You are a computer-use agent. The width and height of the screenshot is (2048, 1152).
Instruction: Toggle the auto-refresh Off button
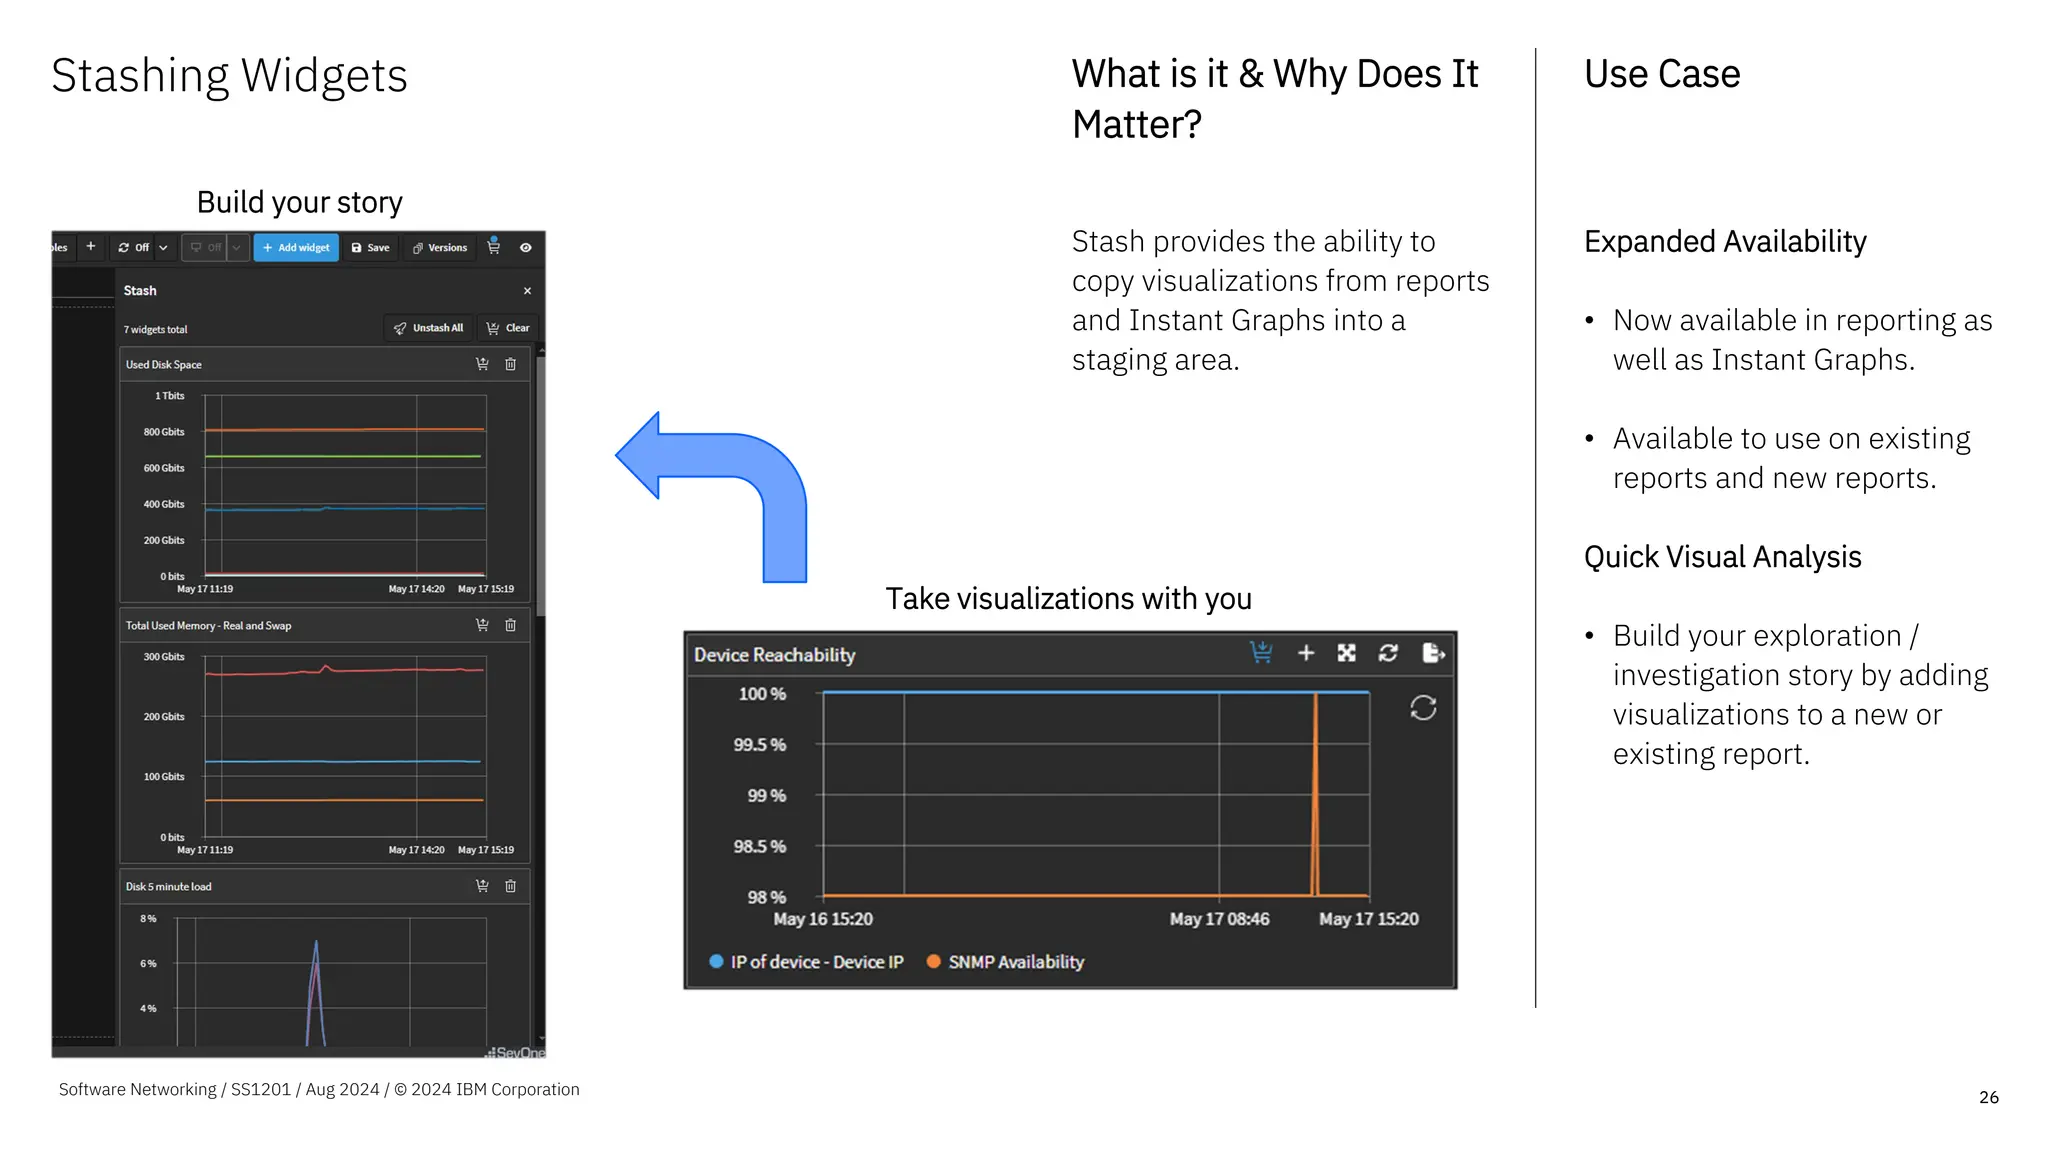pos(133,247)
